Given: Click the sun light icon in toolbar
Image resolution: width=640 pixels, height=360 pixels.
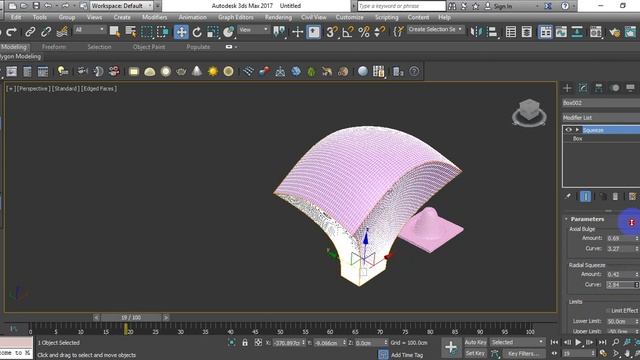Looking at the screenshot, I should (213, 71).
